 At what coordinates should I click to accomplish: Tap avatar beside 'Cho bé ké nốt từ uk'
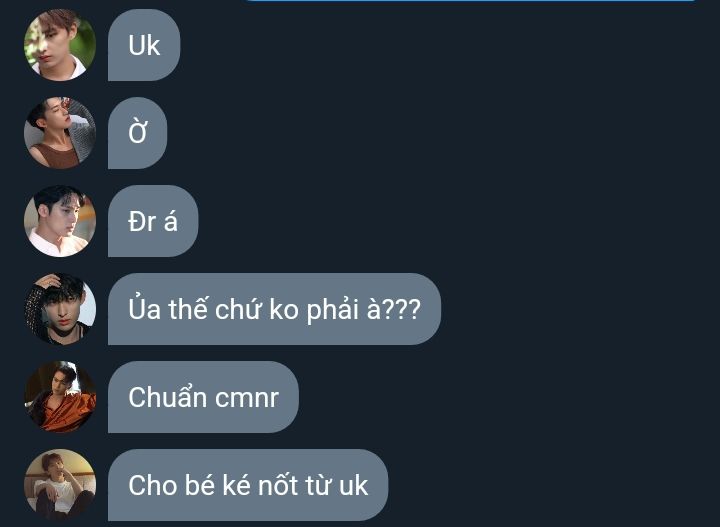pos(60,485)
